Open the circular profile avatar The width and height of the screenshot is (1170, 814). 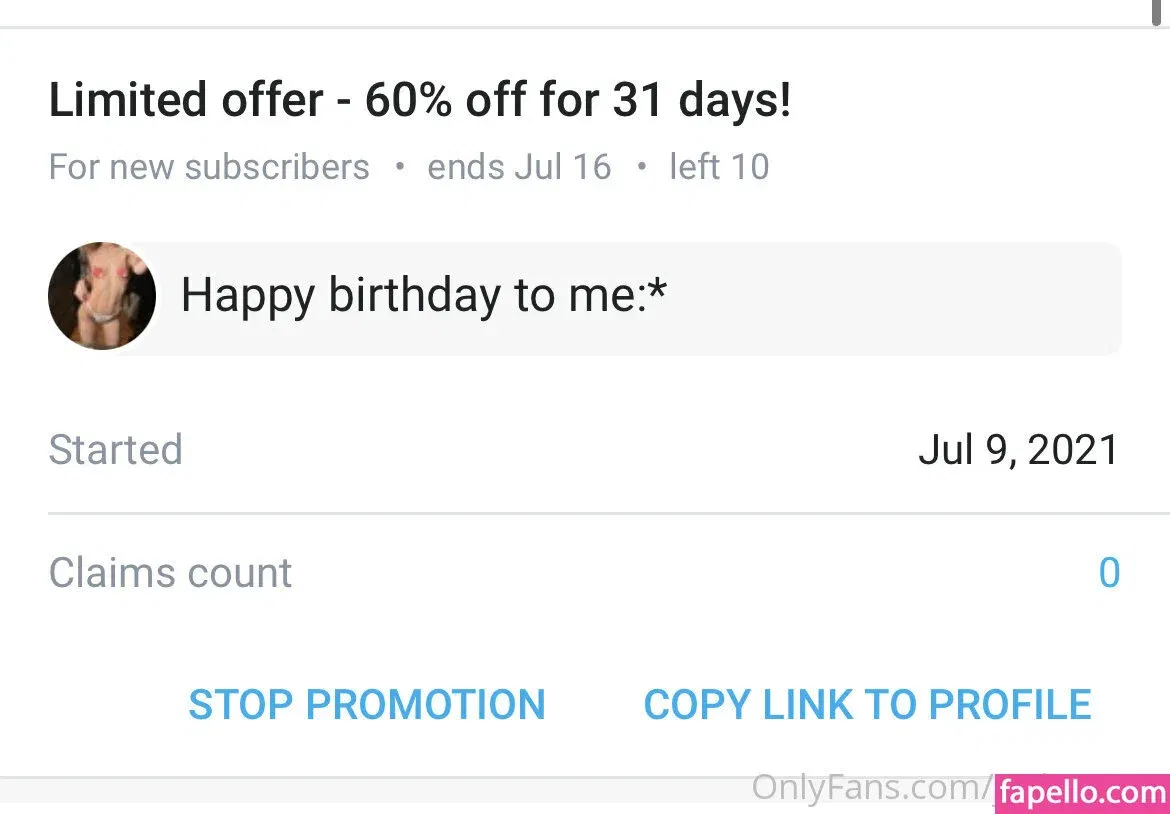click(102, 296)
